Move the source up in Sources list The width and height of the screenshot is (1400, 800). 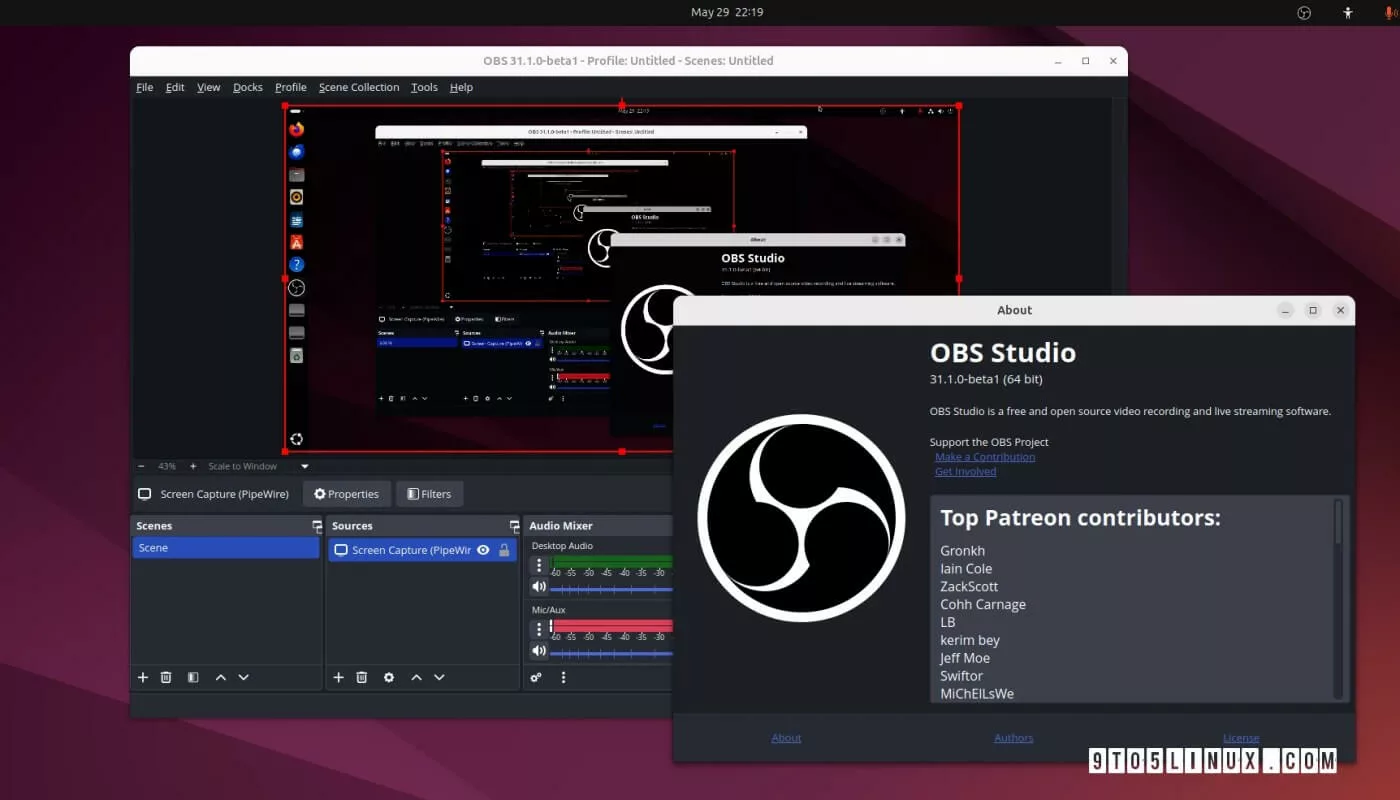coord(416,677)
